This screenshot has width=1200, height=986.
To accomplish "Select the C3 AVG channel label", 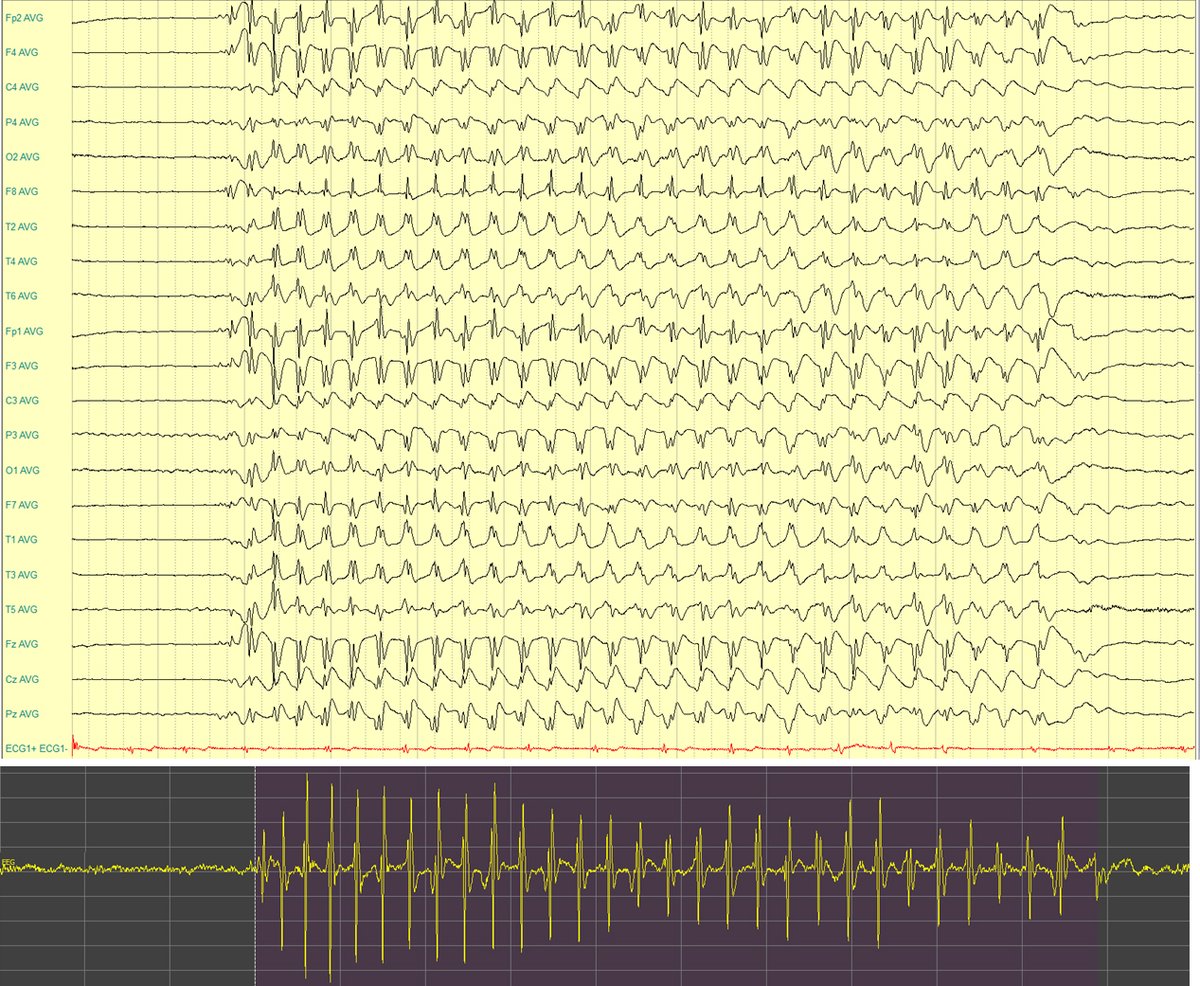I will click(22, 400).
